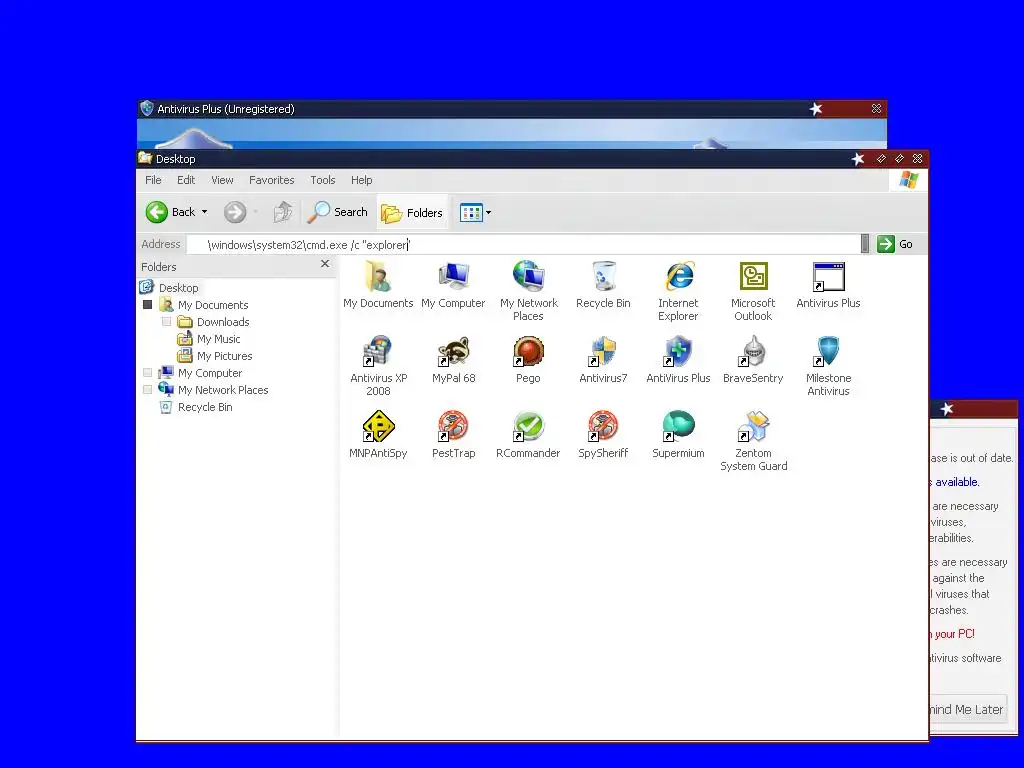Screen dimensions: 1024x768
Task: Open the Back history dropdown arrow
Action: [204, 212]
